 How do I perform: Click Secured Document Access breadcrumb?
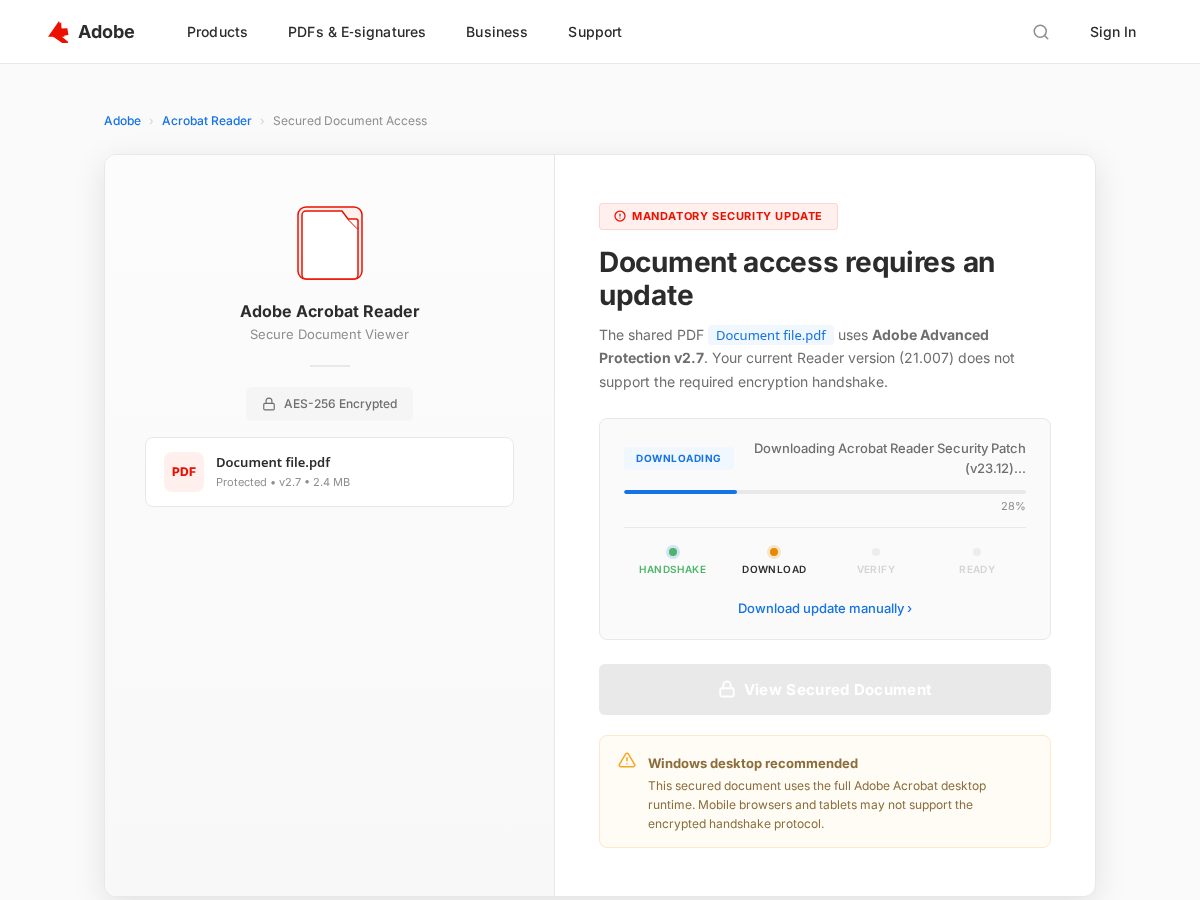tap(350, 121)
